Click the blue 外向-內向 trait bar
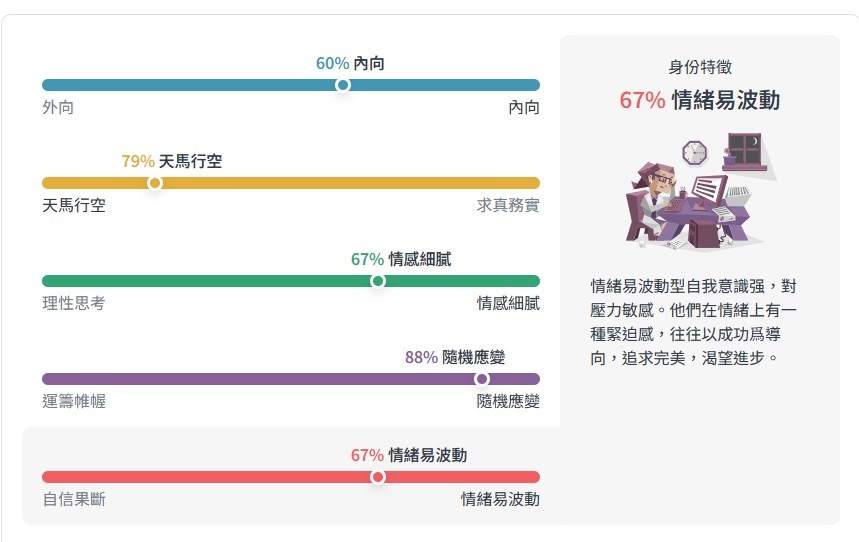The height and width of the screenshot is (542, 859). pyautogui.click(x=291, y=85)
